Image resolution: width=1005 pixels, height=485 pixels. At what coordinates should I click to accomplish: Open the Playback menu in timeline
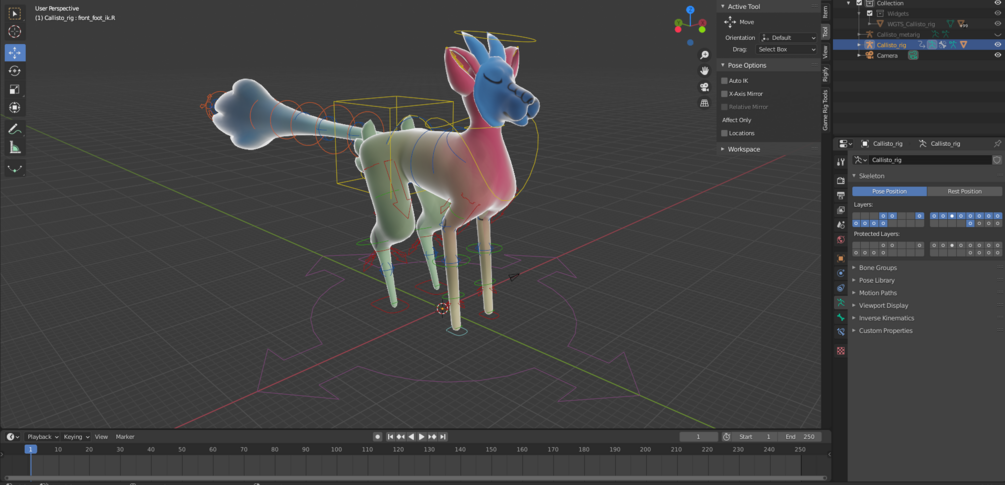pyautogui.click(x=42, y=437)
